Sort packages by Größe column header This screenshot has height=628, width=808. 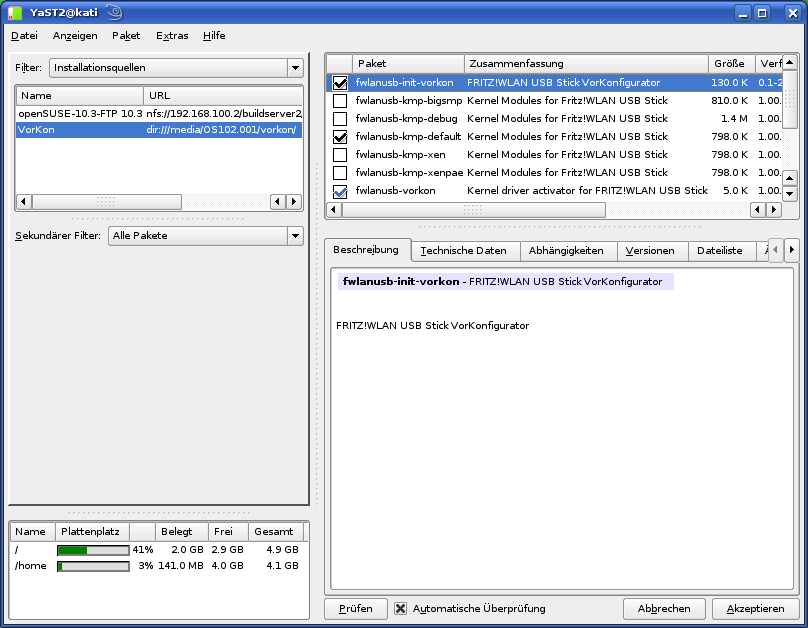[732, 63]
